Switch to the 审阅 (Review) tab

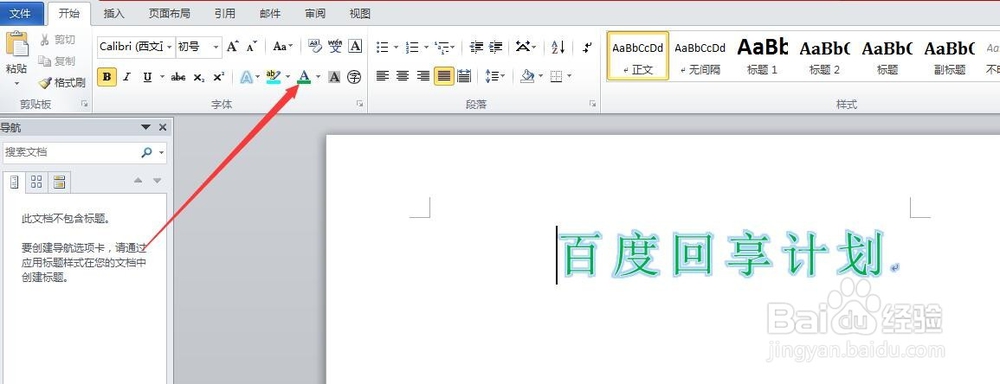[315, 13]
